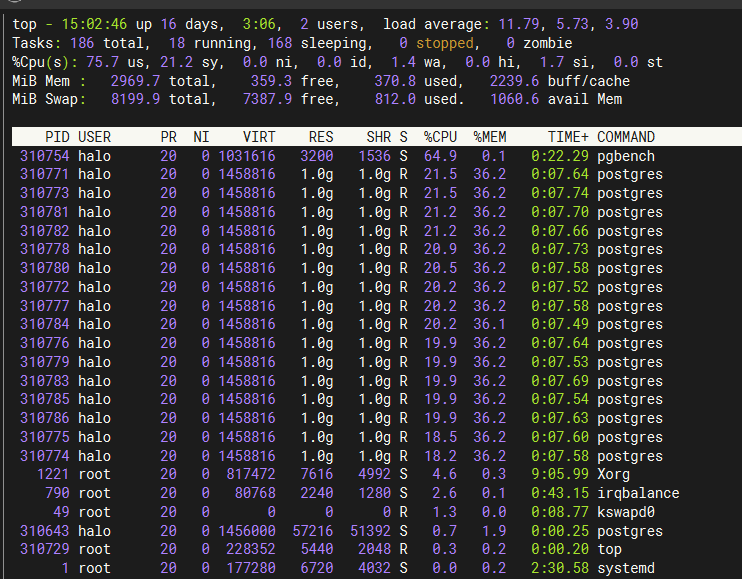
Task: Click the Xorg command name
Action: tap(613, 474)
